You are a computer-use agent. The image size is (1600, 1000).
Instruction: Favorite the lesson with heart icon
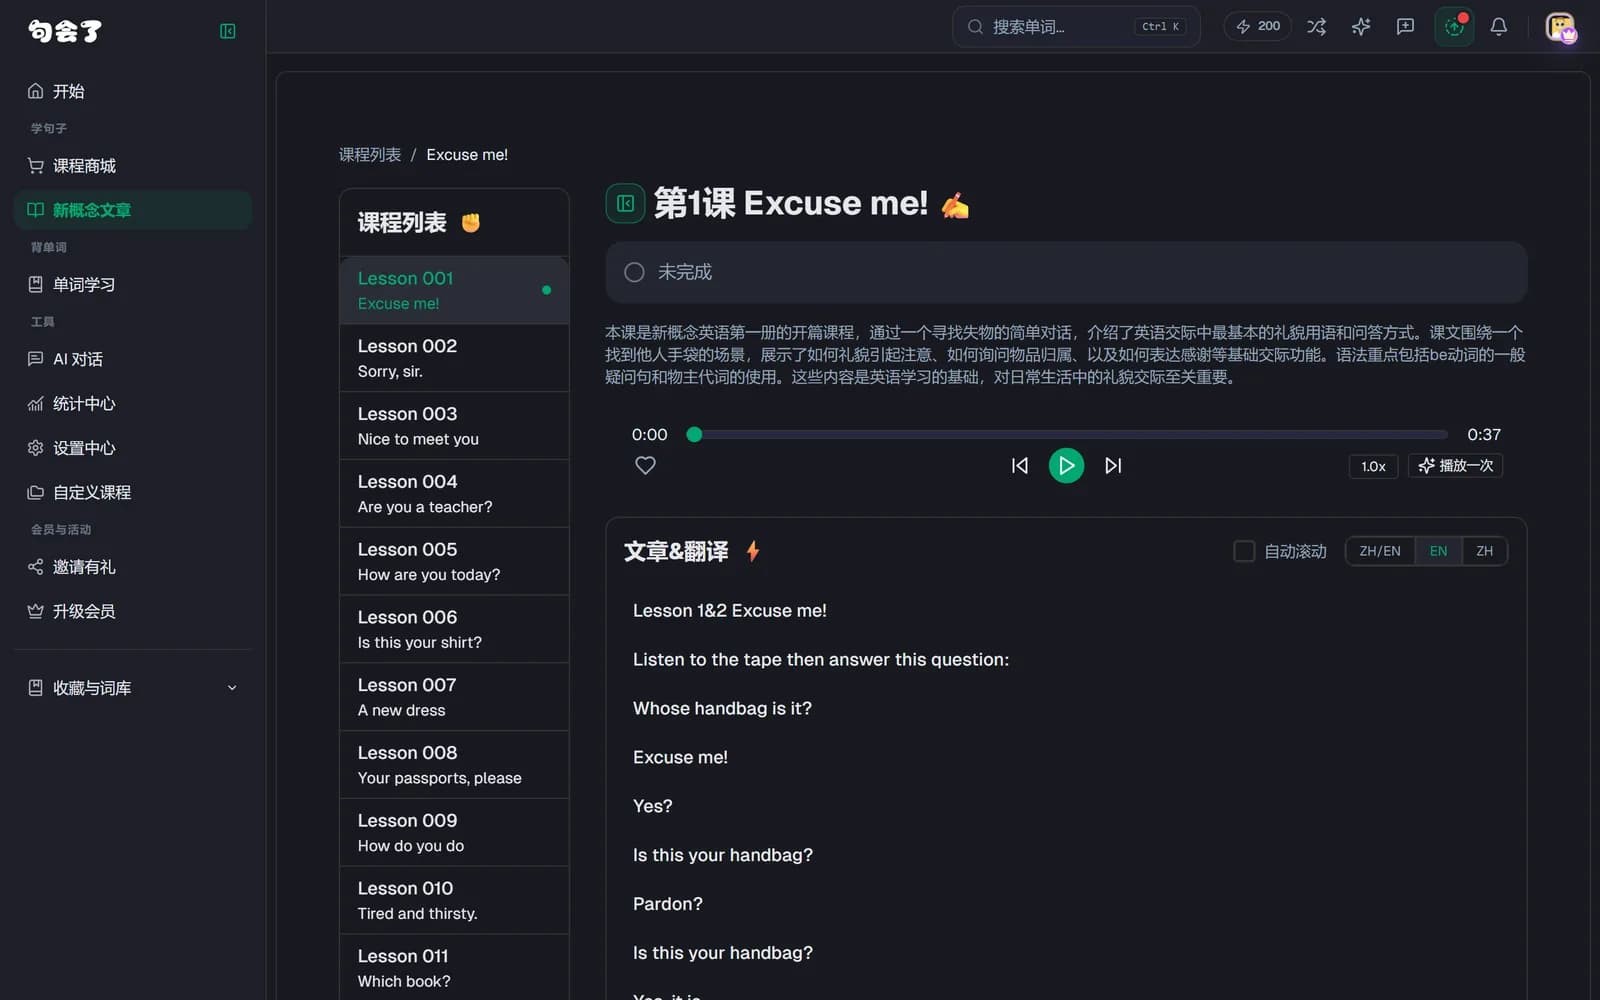click(645, 465)
